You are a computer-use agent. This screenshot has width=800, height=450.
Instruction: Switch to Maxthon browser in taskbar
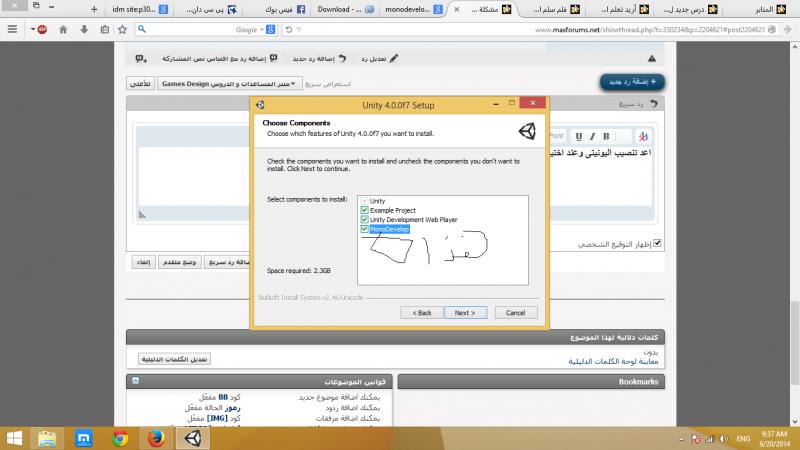pos(83,438)
